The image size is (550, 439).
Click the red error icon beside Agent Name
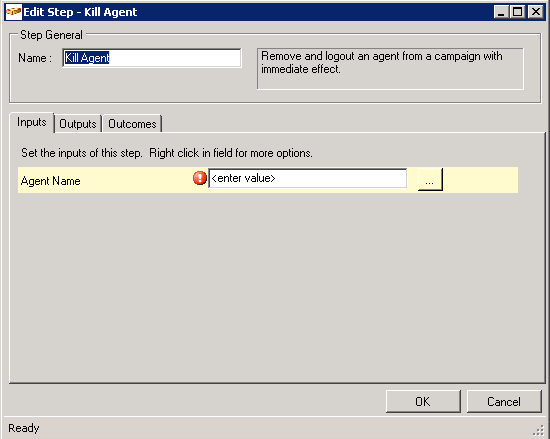coord(200,178)
